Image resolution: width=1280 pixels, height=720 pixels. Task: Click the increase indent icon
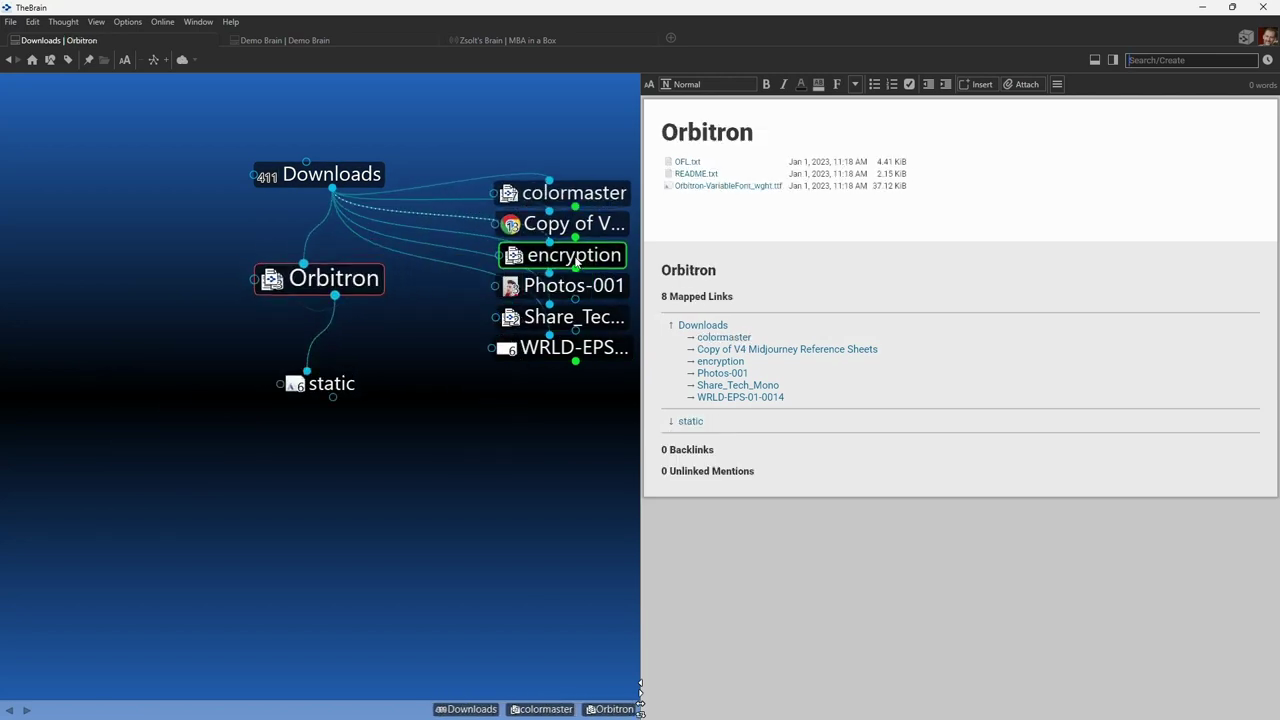tap(945, 85)
